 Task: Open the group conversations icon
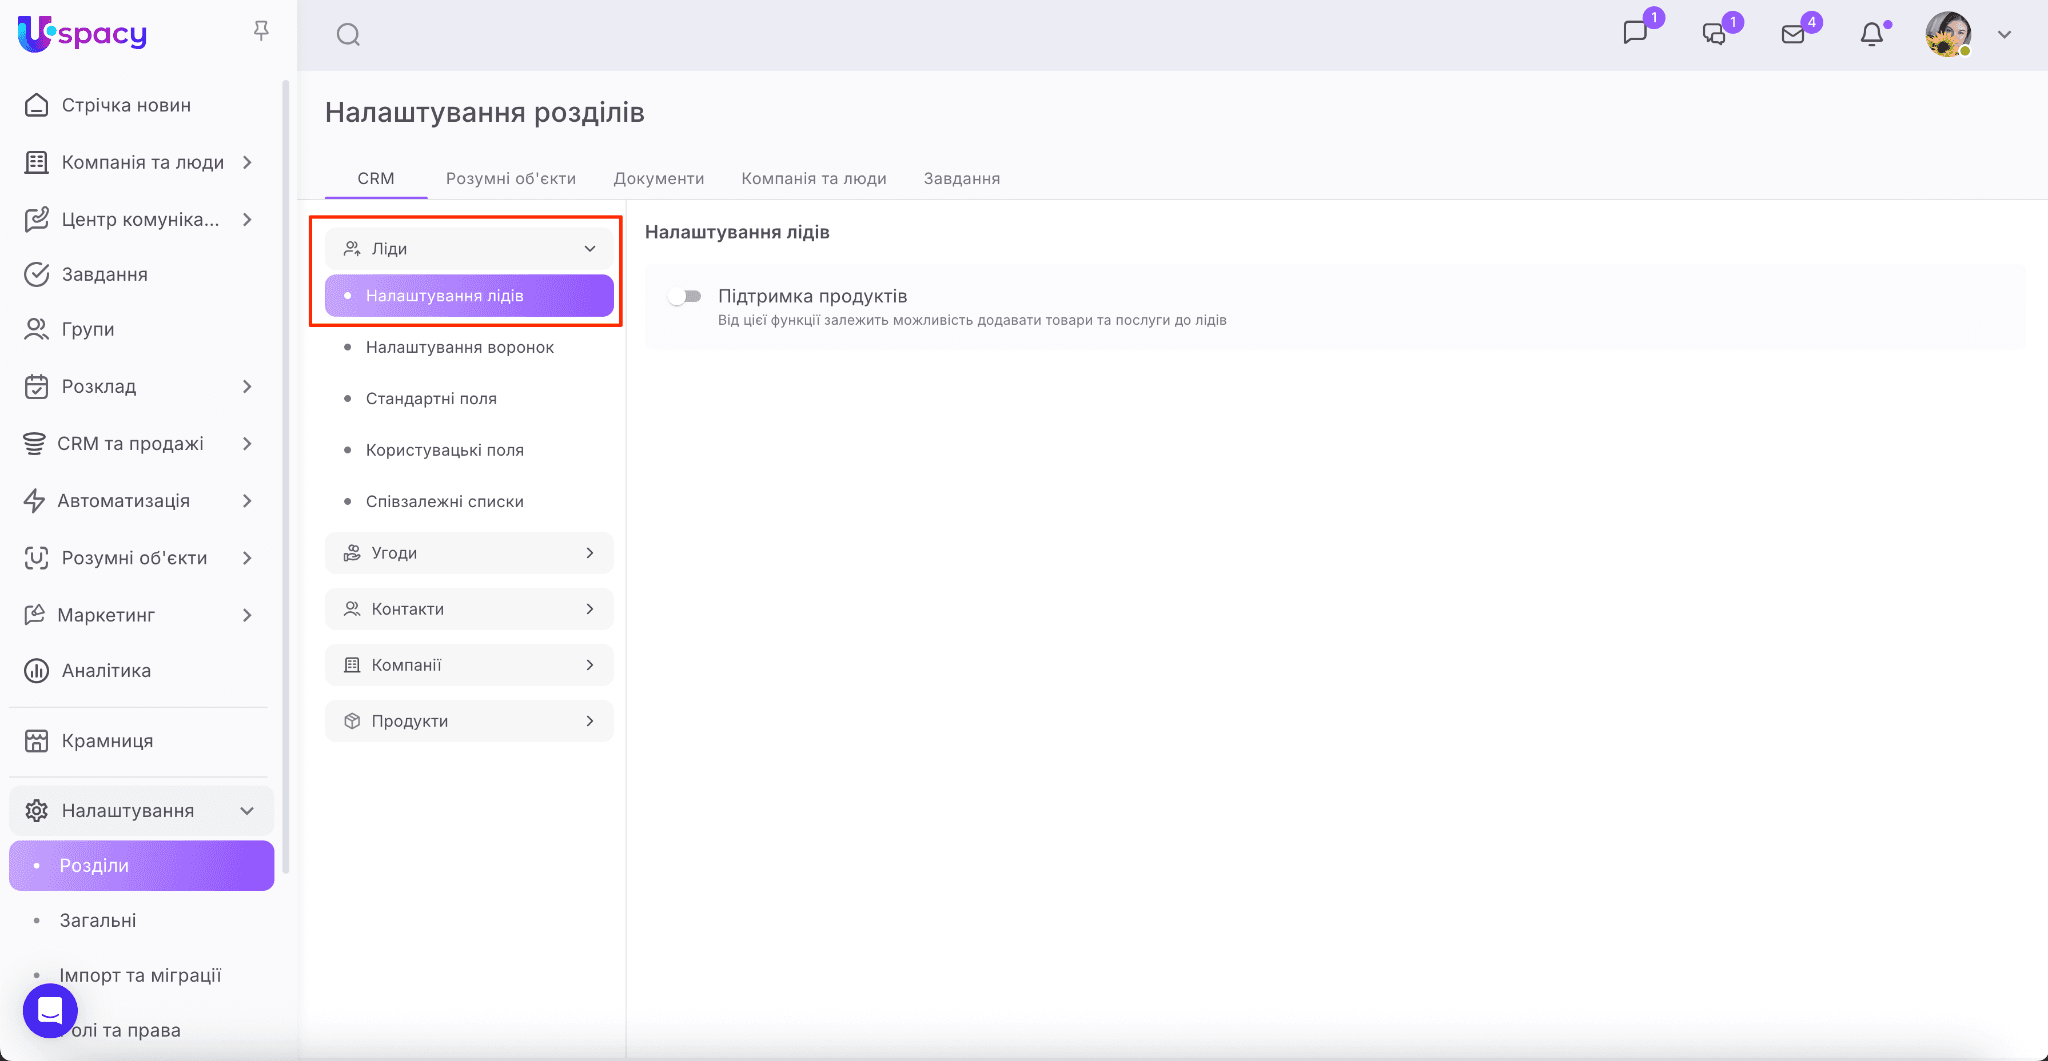[x=1714, y=34]
